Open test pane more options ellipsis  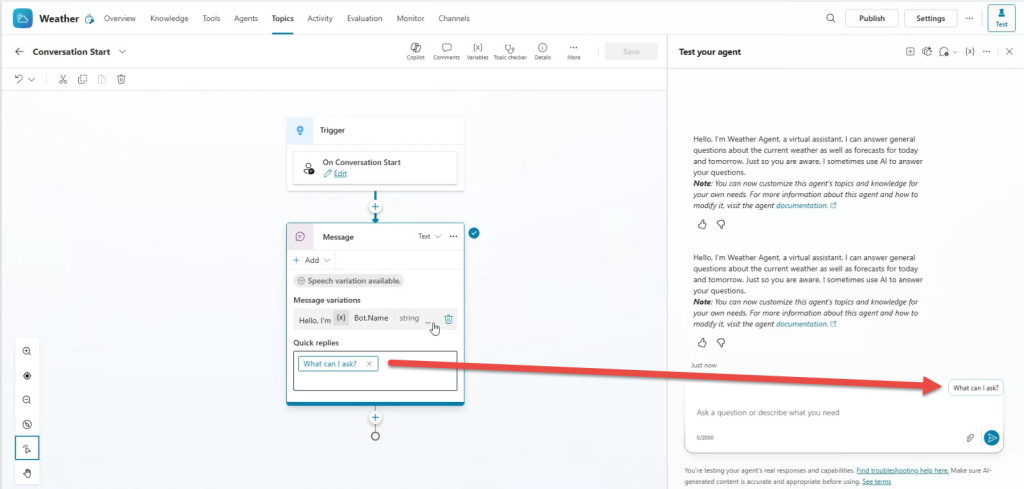point(987,52)
